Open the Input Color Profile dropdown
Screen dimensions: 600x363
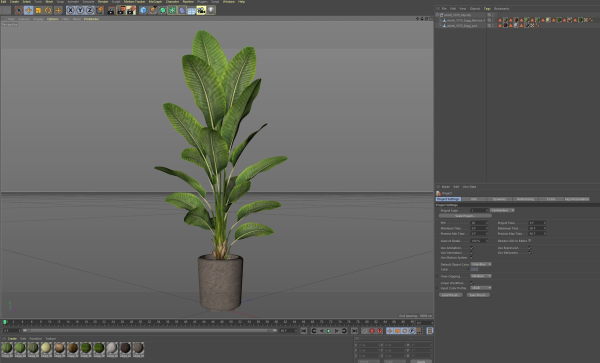481,288
